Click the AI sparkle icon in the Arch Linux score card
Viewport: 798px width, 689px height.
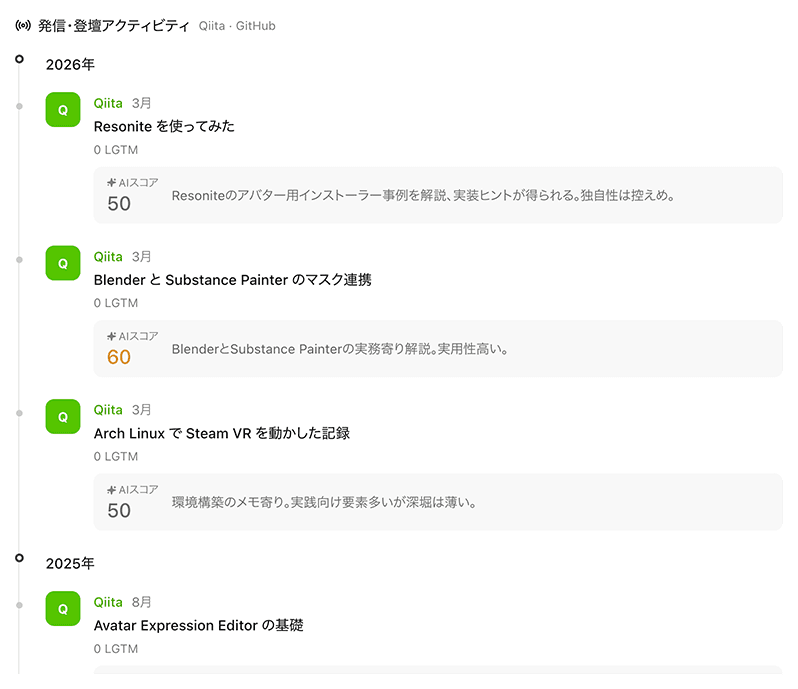[x=111, y=490]
